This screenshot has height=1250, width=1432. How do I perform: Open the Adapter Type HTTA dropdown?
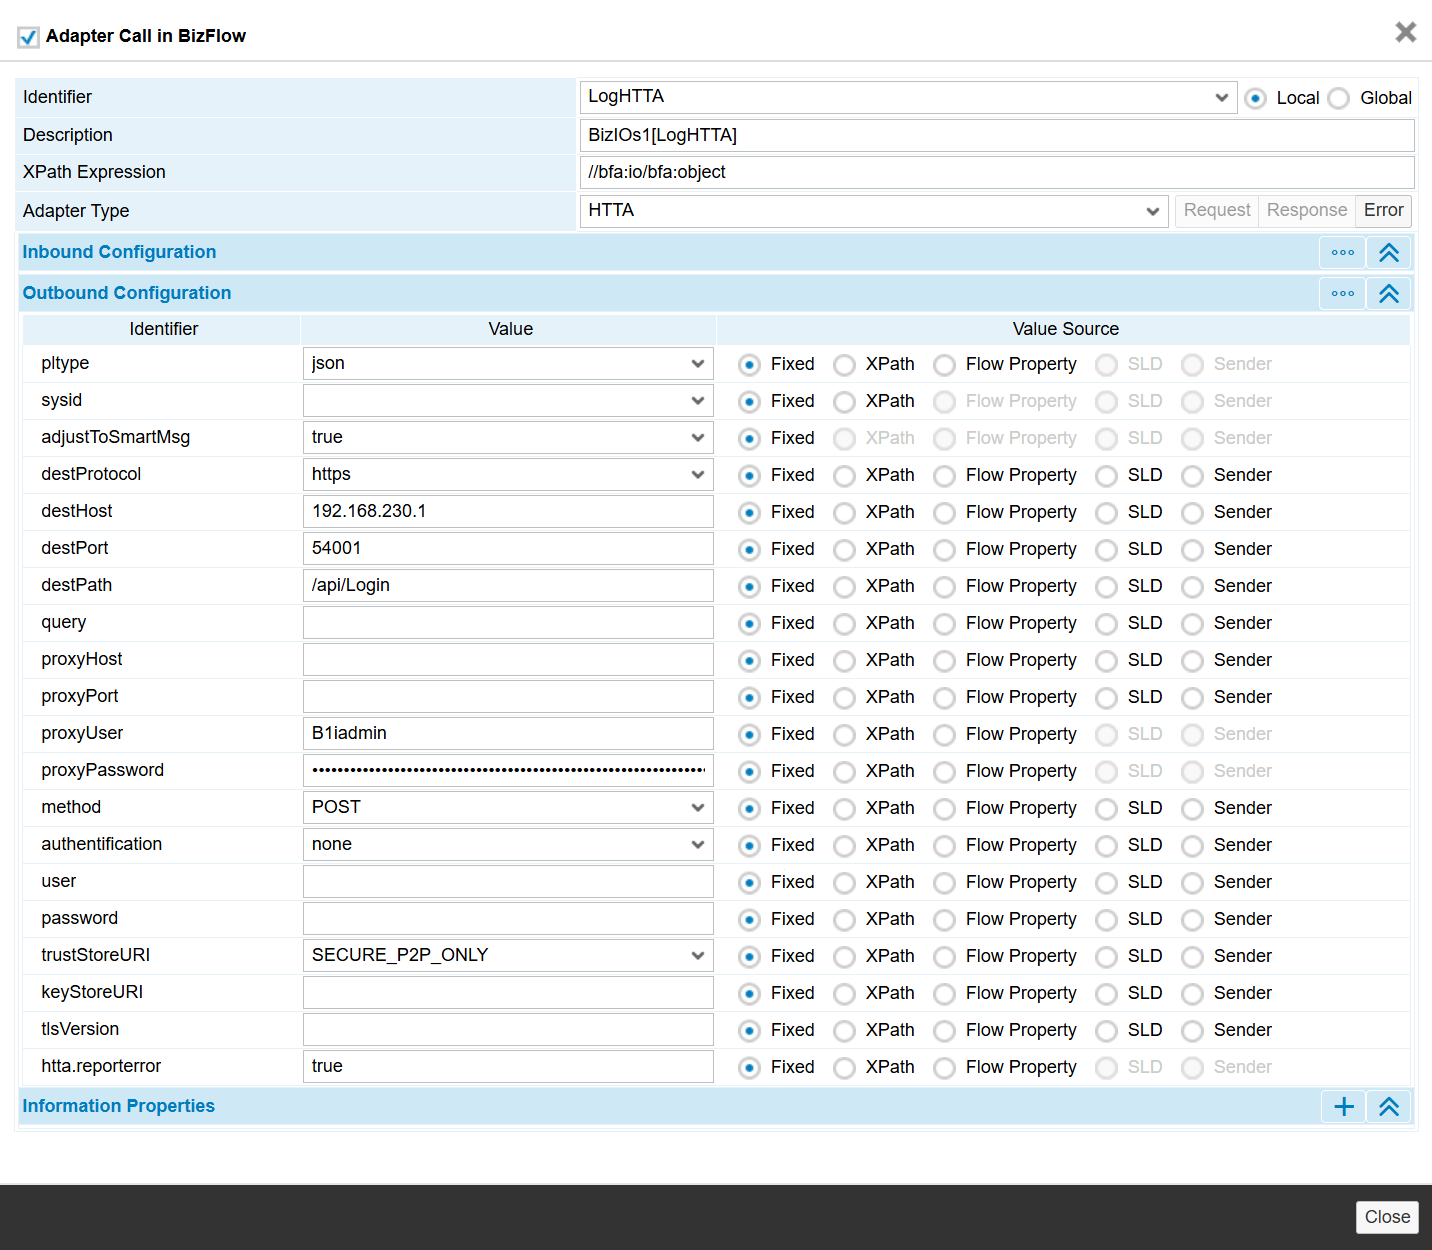point(873,211)
